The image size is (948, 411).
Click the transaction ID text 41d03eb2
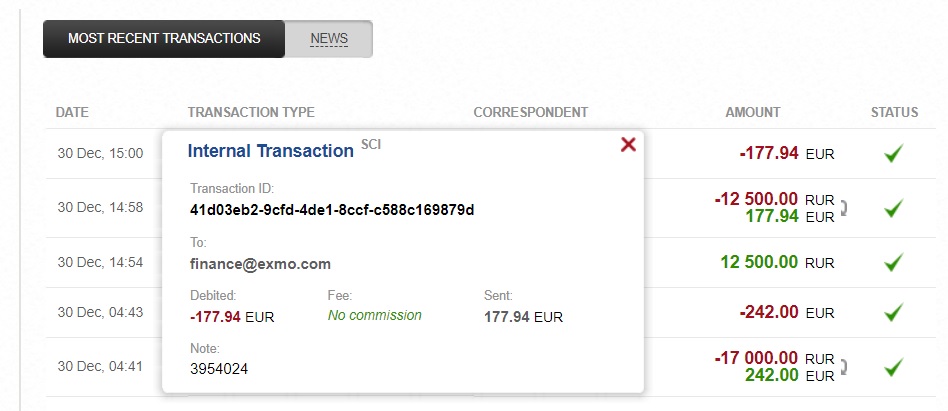tap(332, 210)
